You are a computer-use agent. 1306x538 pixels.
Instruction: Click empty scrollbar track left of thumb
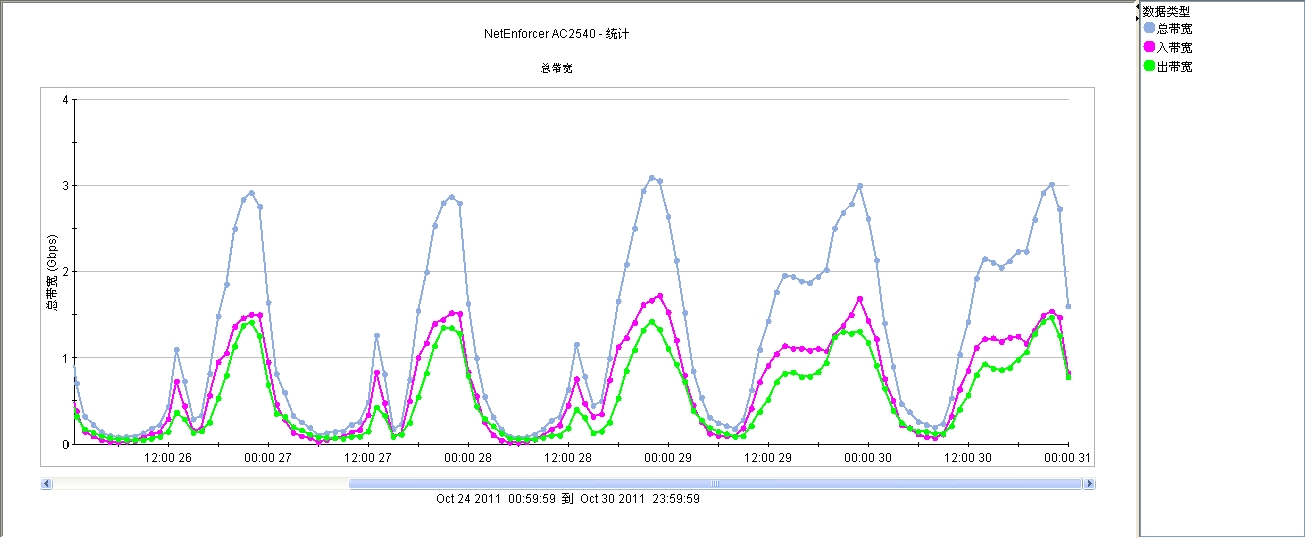click(x=200, y=484)
